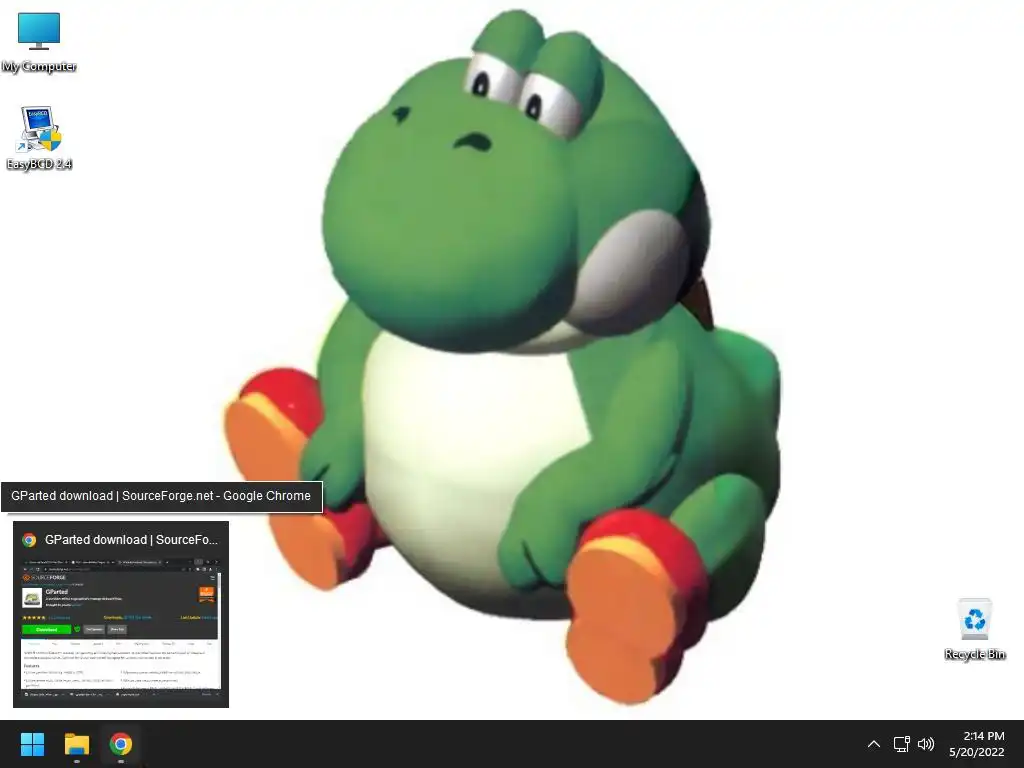Viewport: 1024px width, 768px height.
Task: Open File Explorer from the taskbar
Action: [x=76, y=744]
